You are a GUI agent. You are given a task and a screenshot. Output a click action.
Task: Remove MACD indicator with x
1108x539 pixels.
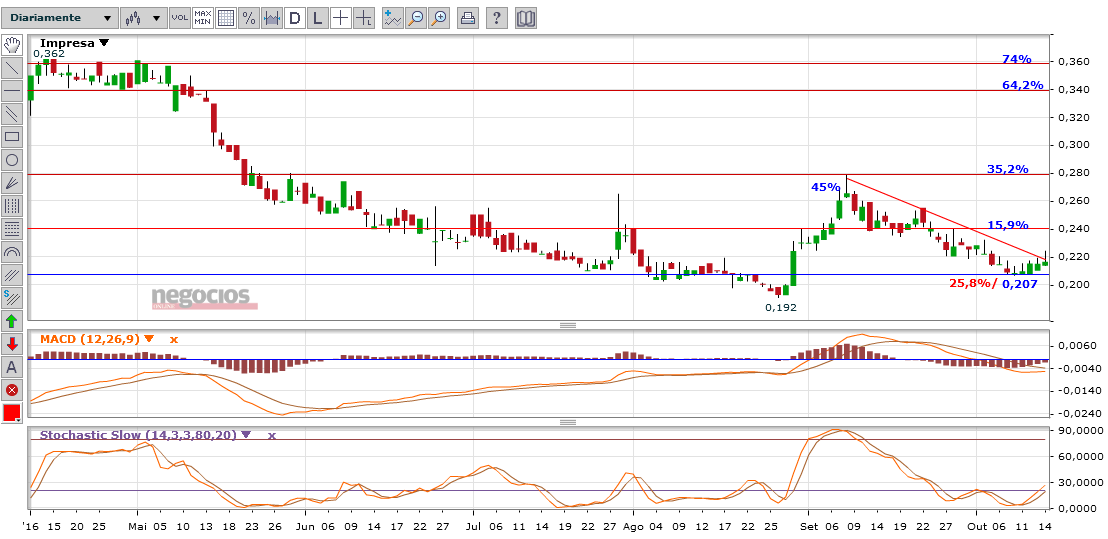173,340
